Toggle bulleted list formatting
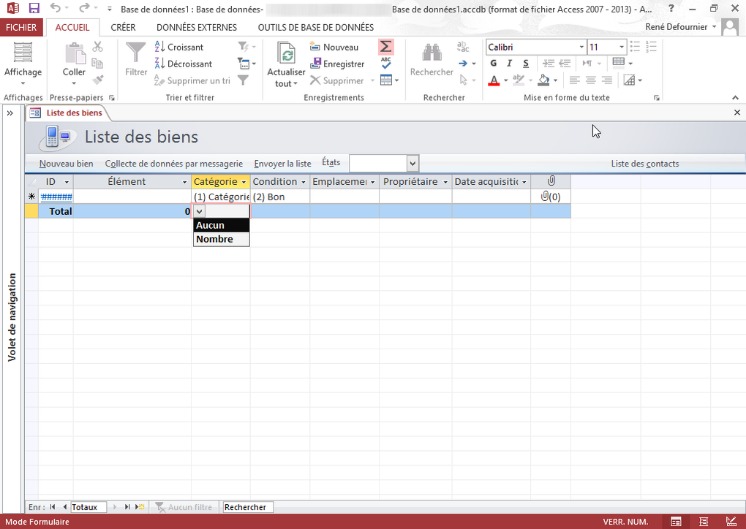746x529 pixels. pos(635,47)
